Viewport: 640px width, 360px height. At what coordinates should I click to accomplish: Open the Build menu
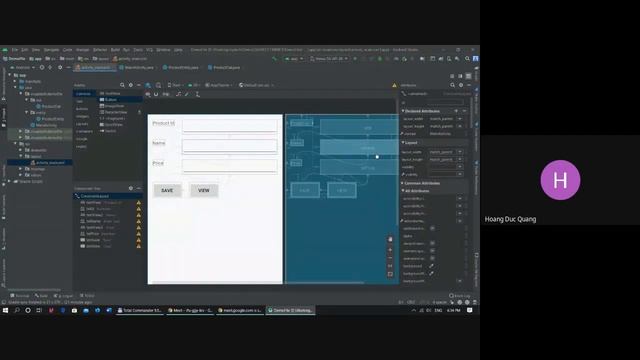tap(115, 50)
